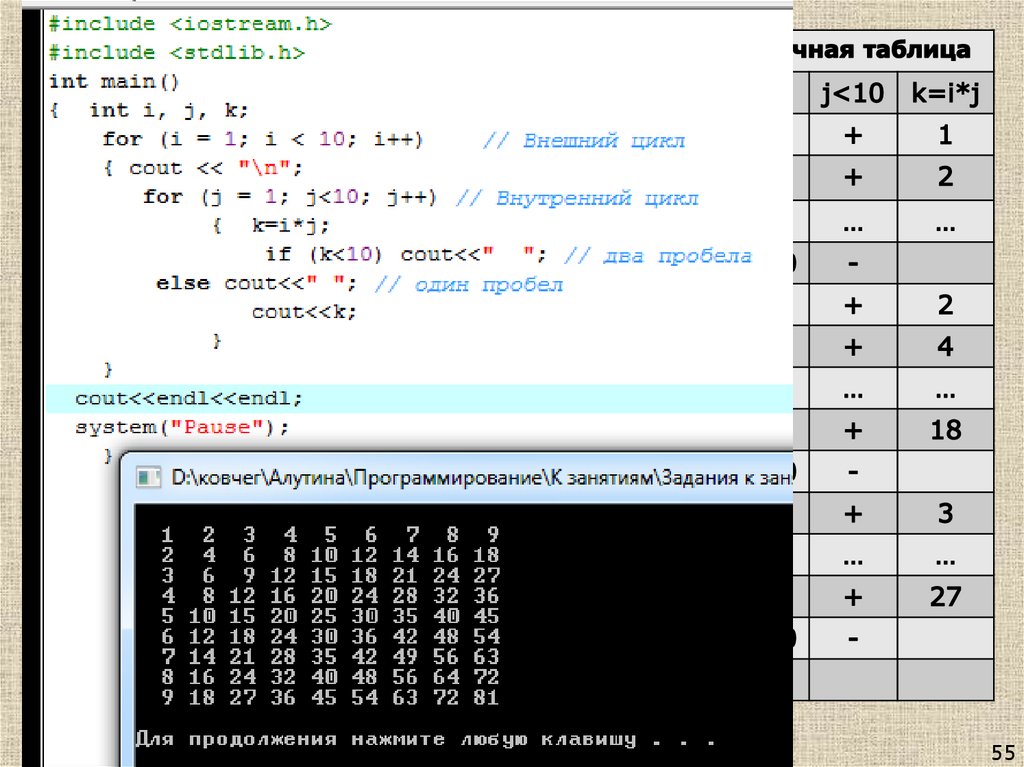Viewport: 1024px width, 767px height.
Task: Click the line 'cout << "\n";'
Action: tap(216, 169)
